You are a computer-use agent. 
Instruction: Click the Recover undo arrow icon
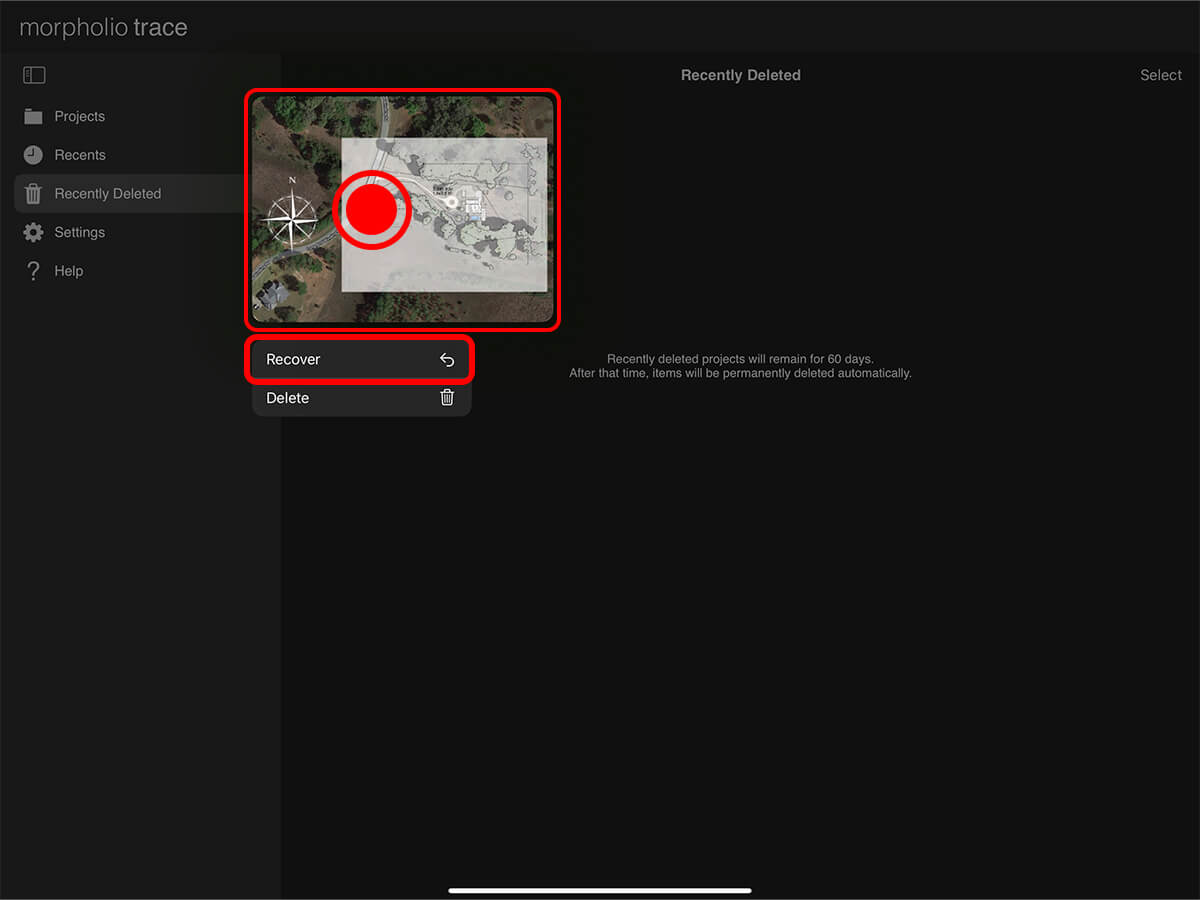447,360
